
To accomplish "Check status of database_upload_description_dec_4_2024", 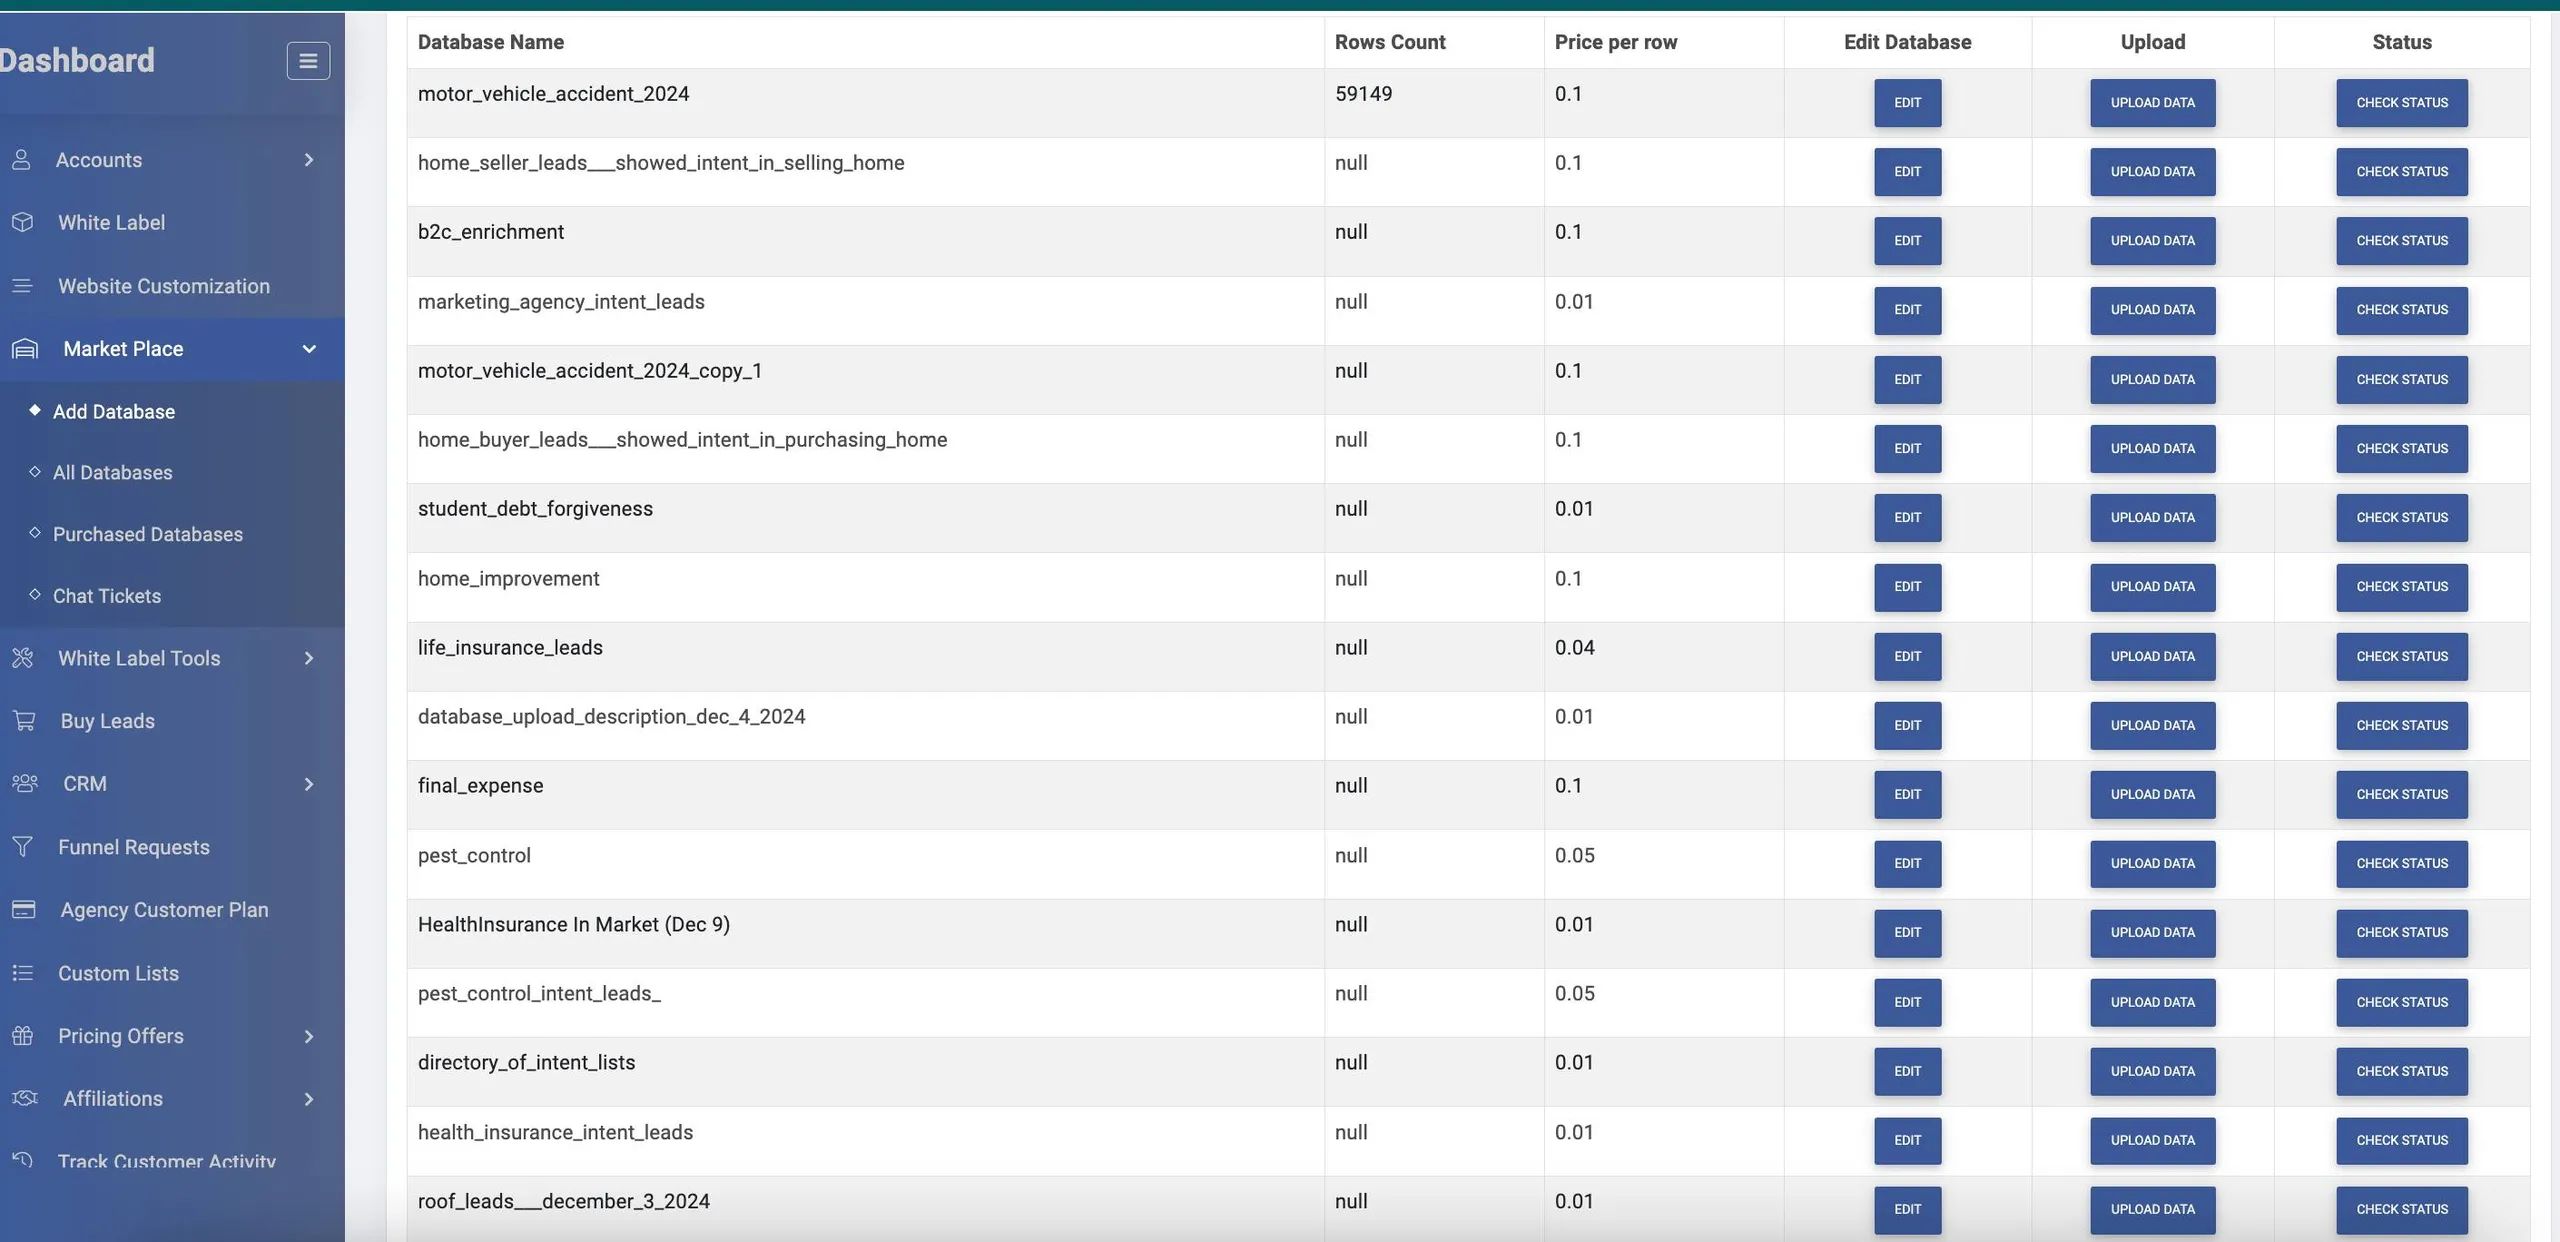I will (x=2401, y=726).
